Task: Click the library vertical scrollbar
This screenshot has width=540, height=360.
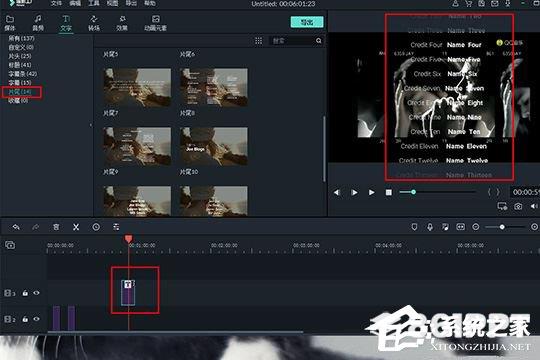Action: pyautogui.click(x=324, y=149)
